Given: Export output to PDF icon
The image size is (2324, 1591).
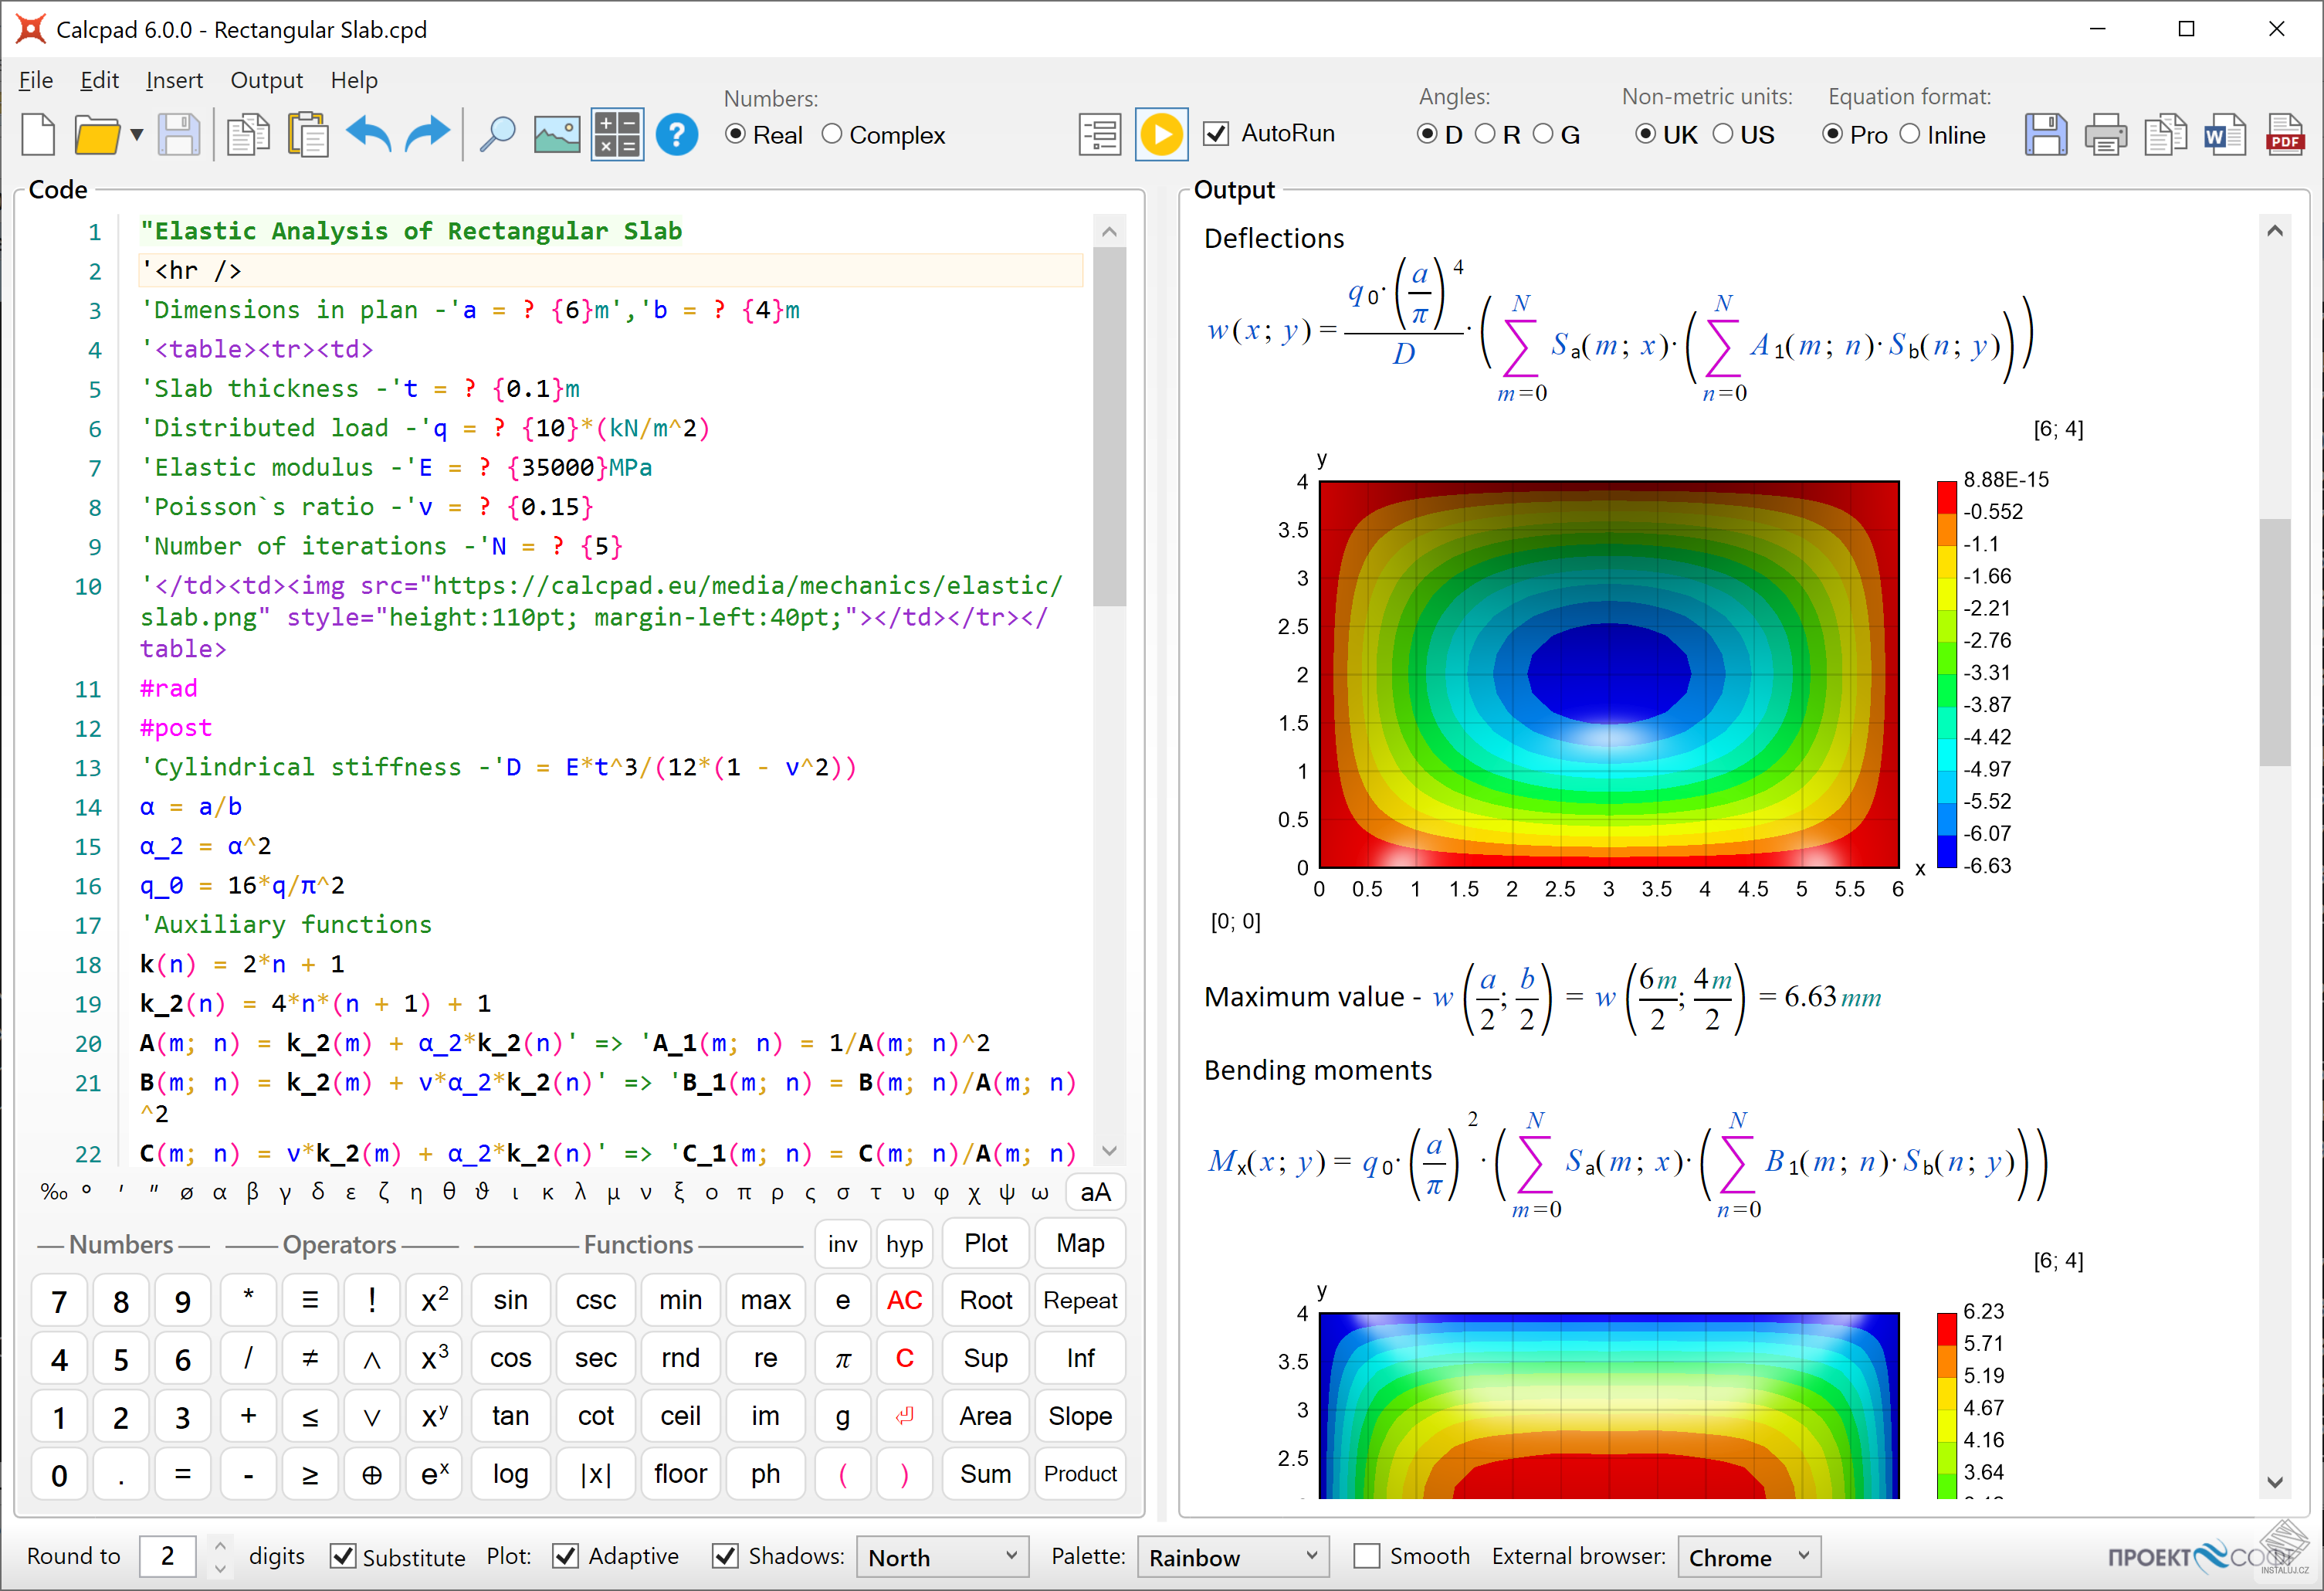Looking at the screenshot, I should click(x=2285, y=135).
